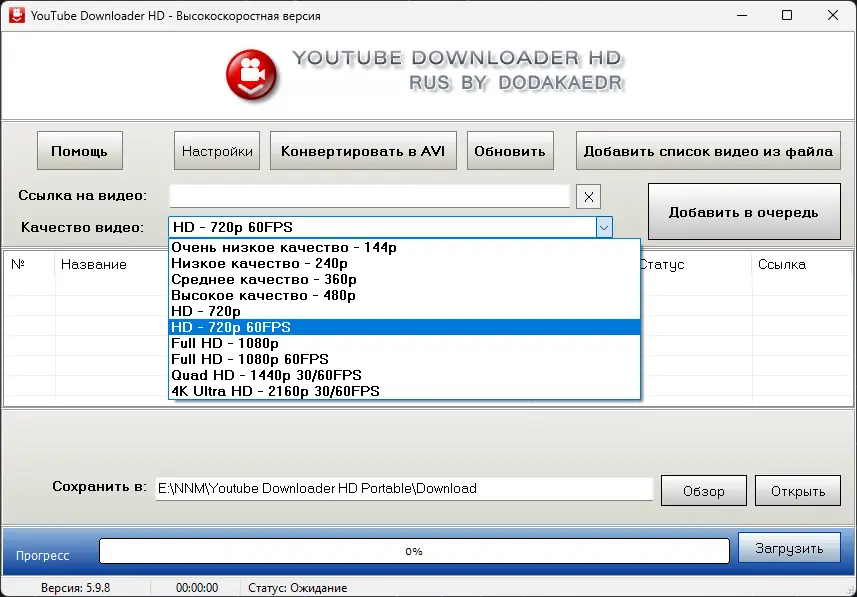Click 'Конвертировать в AVI' button

coord(362,150)
